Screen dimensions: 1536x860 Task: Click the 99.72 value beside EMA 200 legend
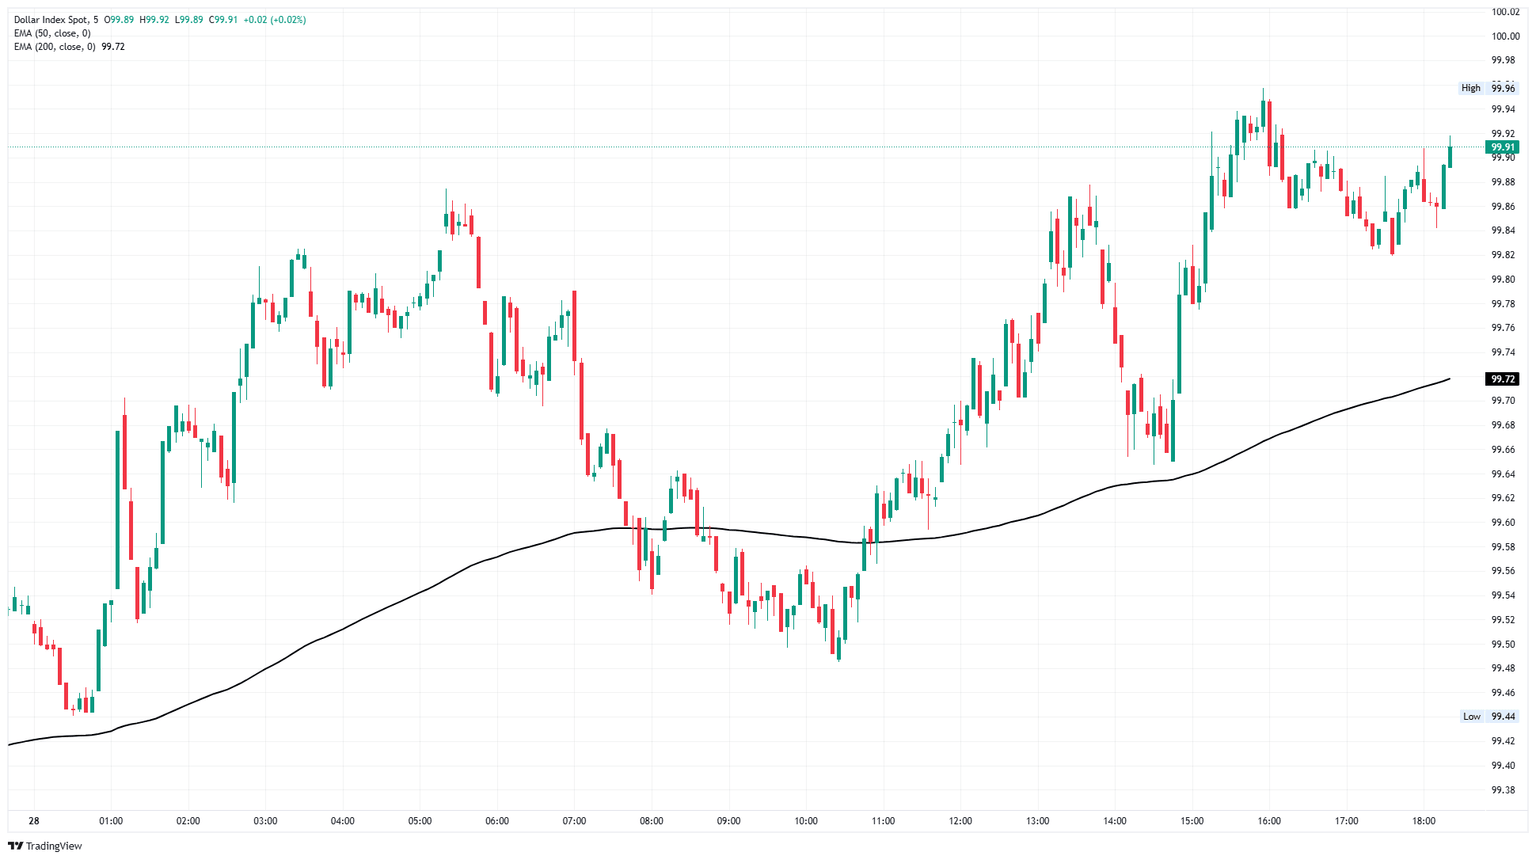click(x=113, y=47)
